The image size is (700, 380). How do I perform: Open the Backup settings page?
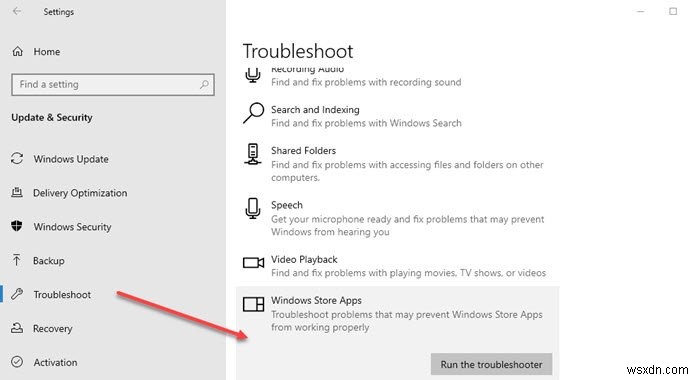pos(49,261)
